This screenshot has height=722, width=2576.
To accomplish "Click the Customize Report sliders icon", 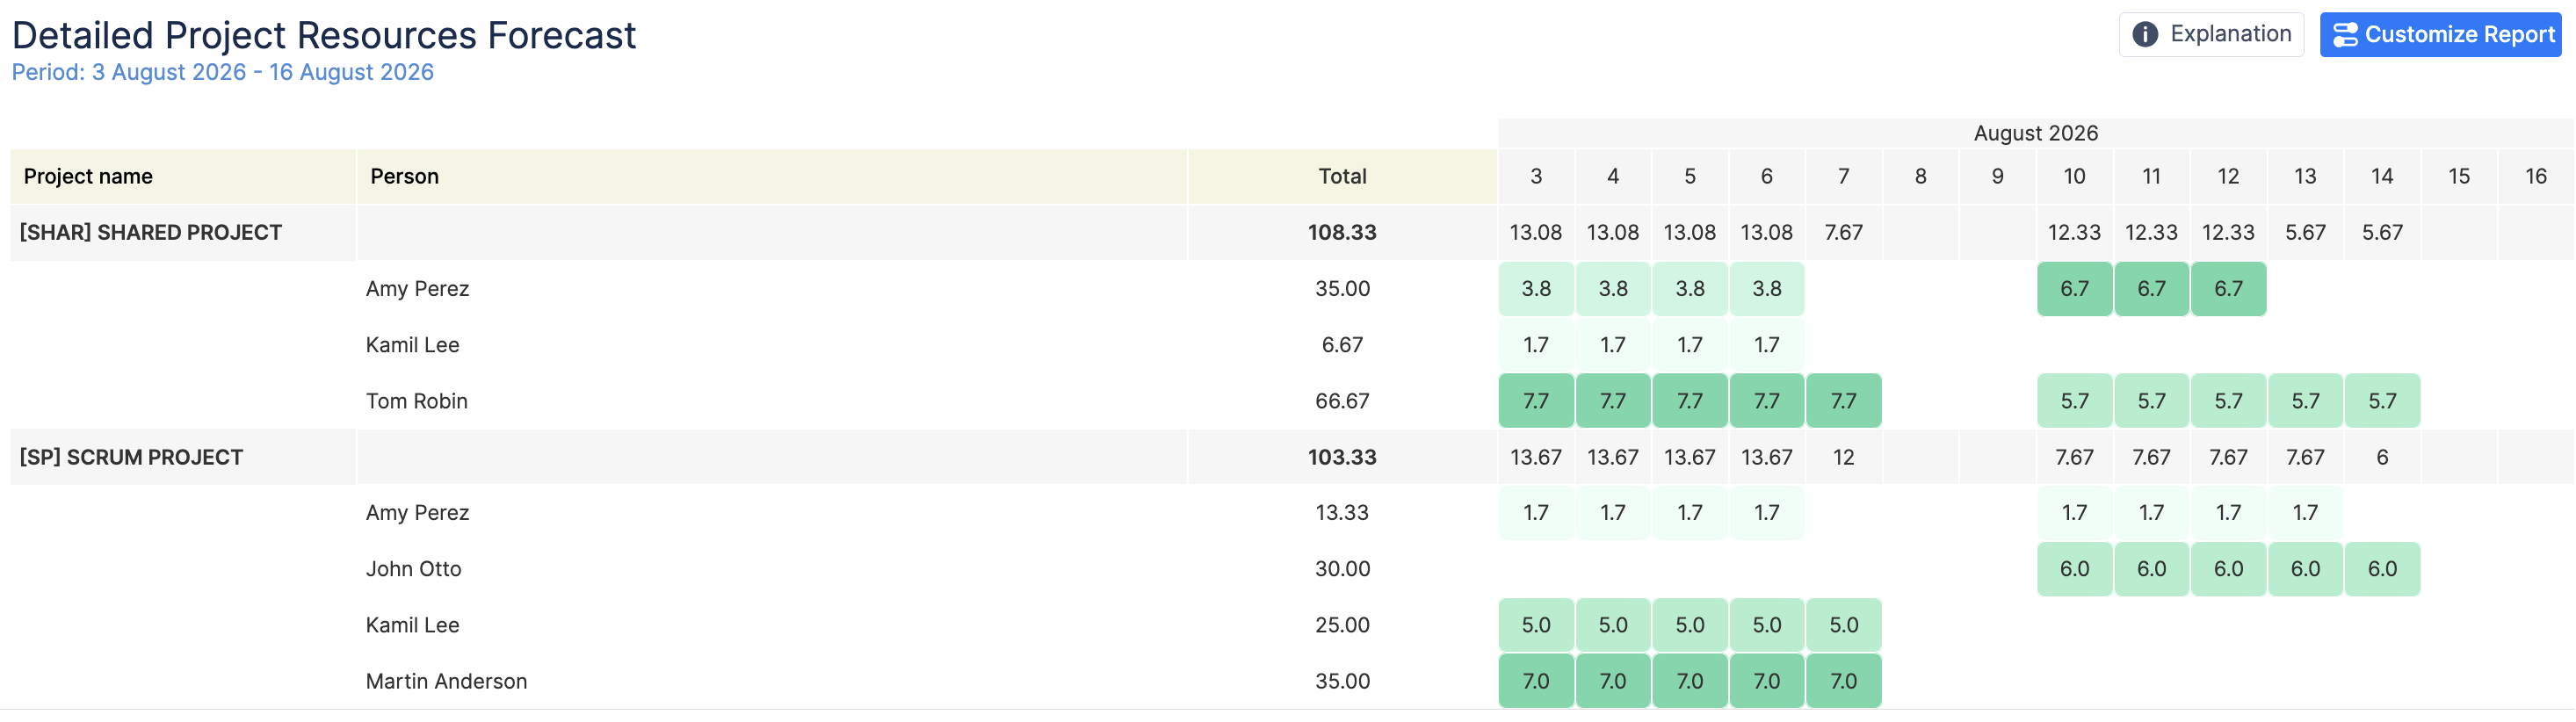I will click(x=2345, y=35).
